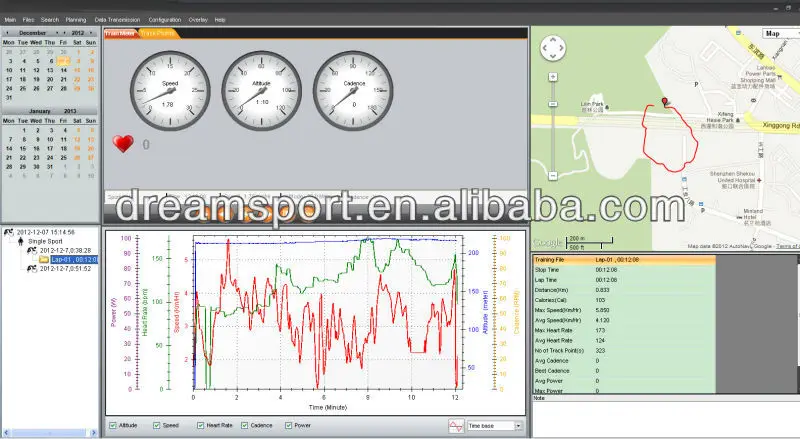
Task: Toggle the Altitude checkbox
Action: tap(113, 425)
